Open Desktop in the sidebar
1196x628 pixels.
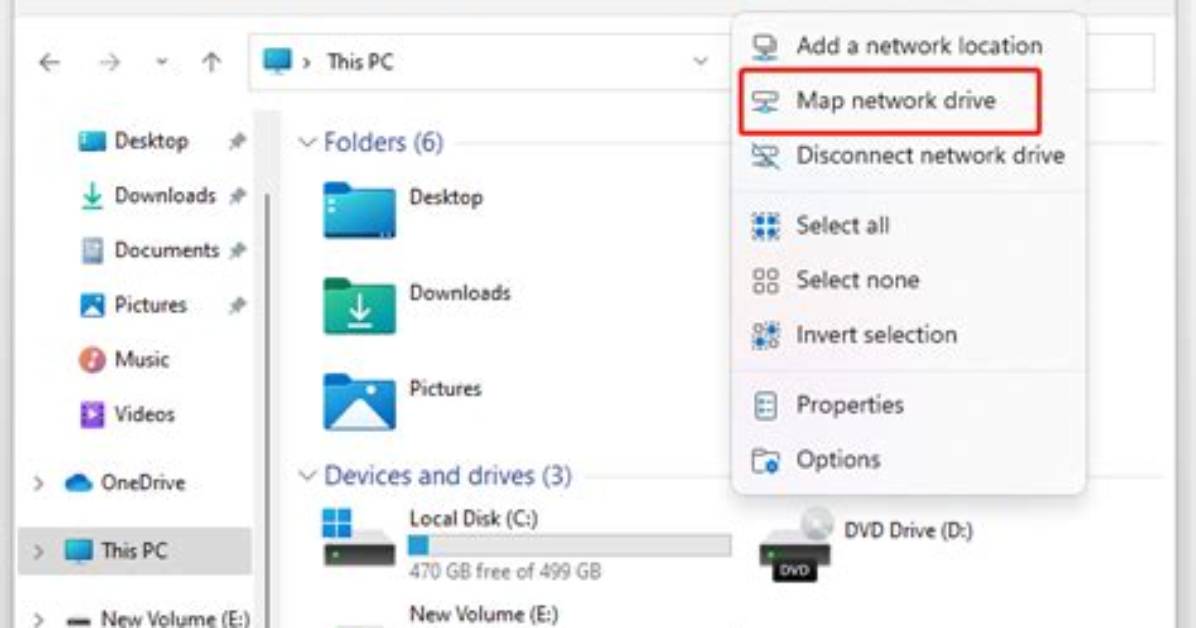click(151, 141)
